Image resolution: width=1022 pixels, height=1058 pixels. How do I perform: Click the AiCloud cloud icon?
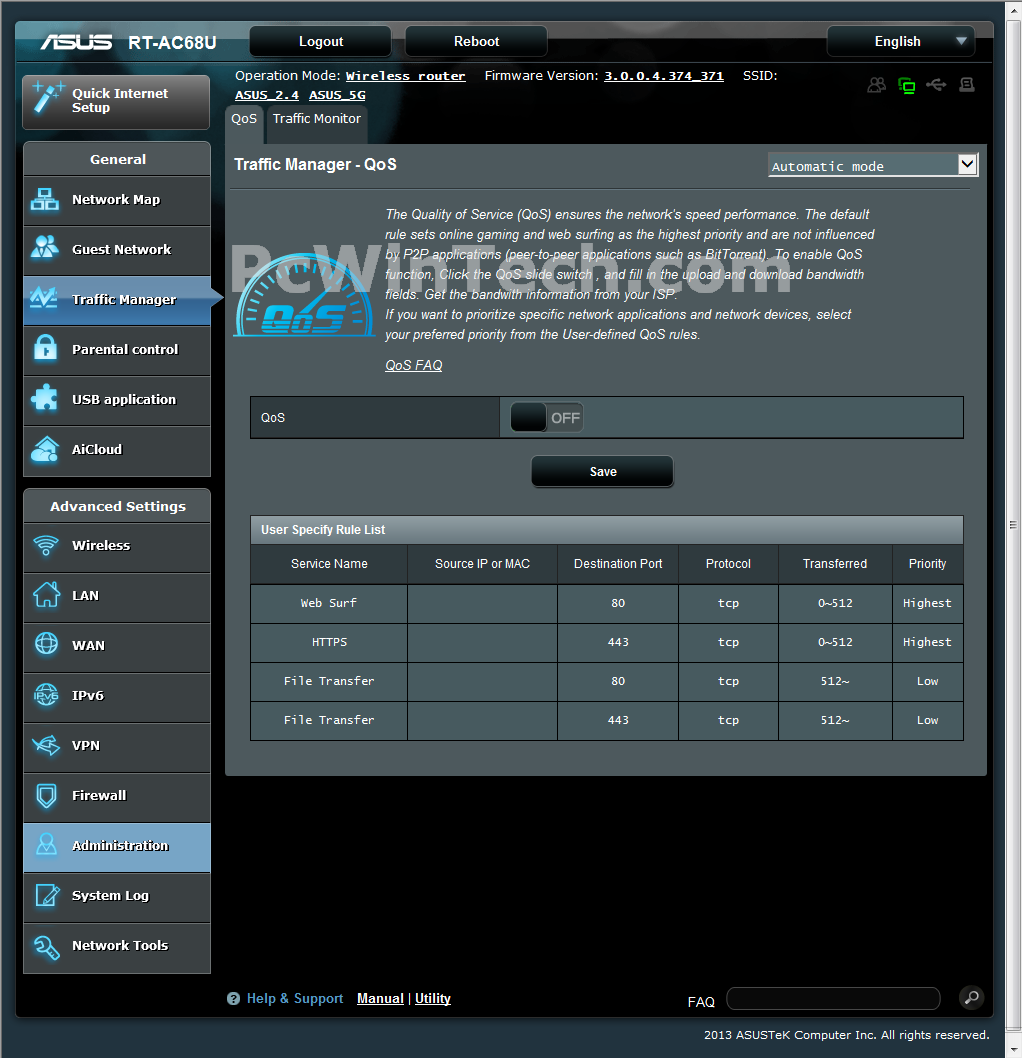pos(45,449)
